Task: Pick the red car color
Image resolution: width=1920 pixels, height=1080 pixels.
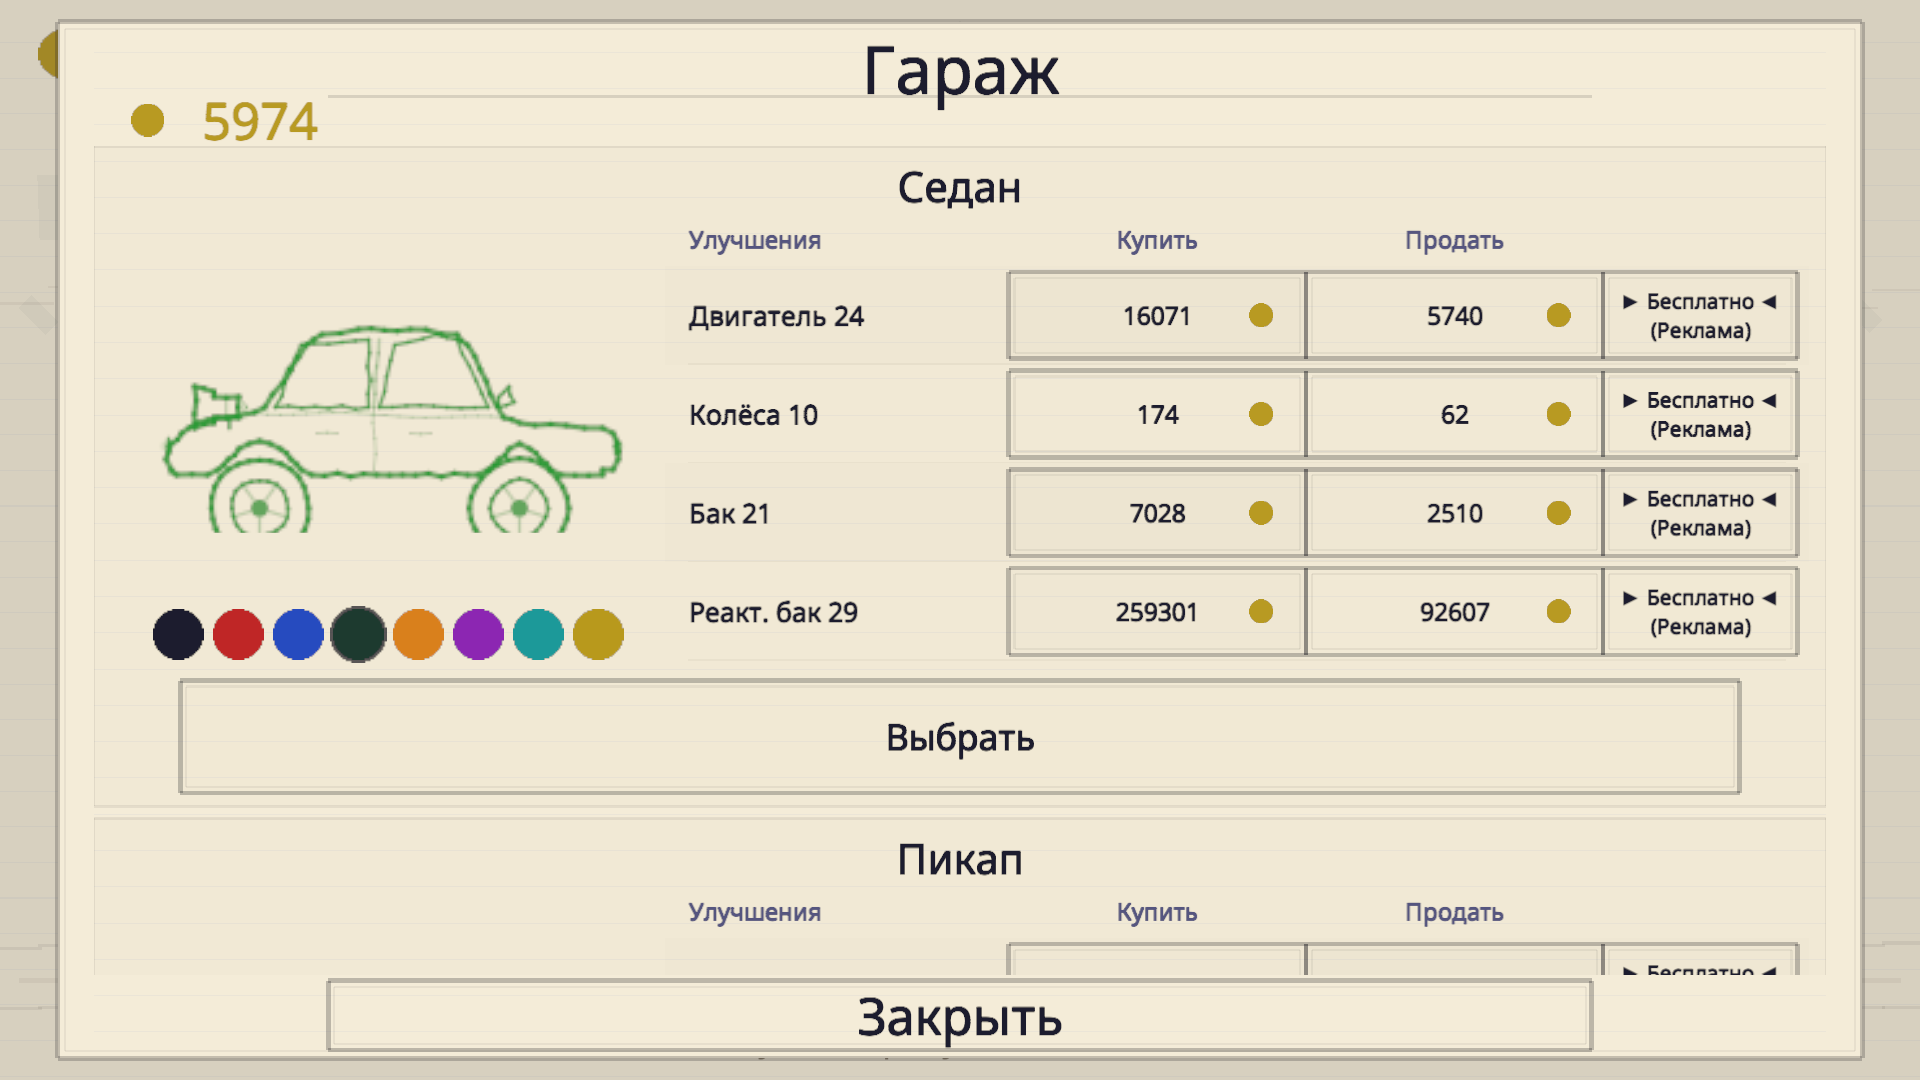Action: coord(238,634)
